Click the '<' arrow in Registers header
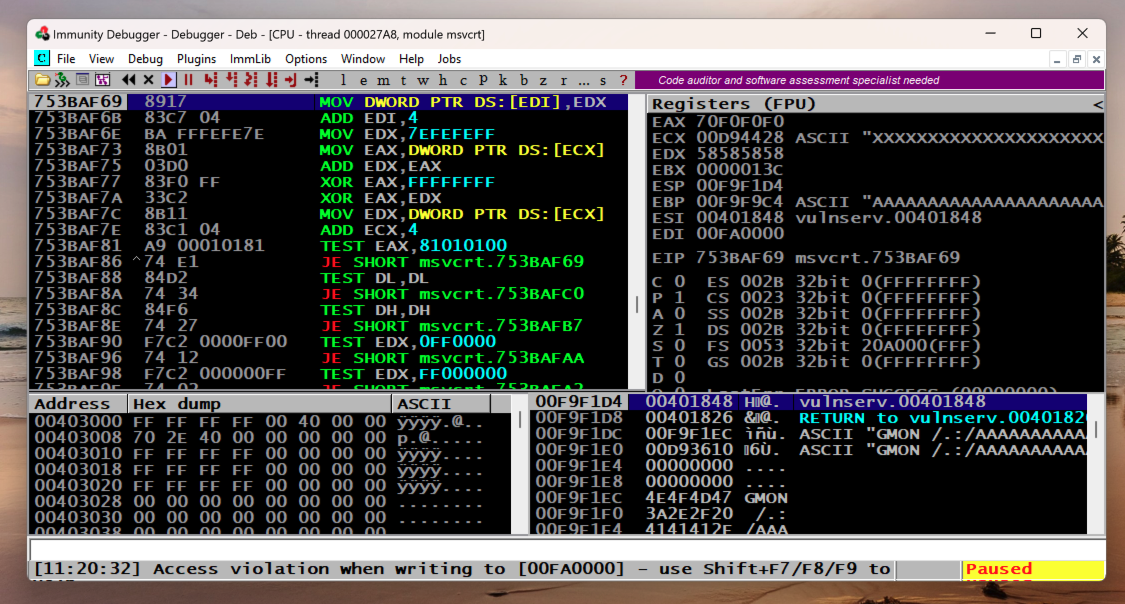This screenshot has height=604, width=1125. (1097, 105)
